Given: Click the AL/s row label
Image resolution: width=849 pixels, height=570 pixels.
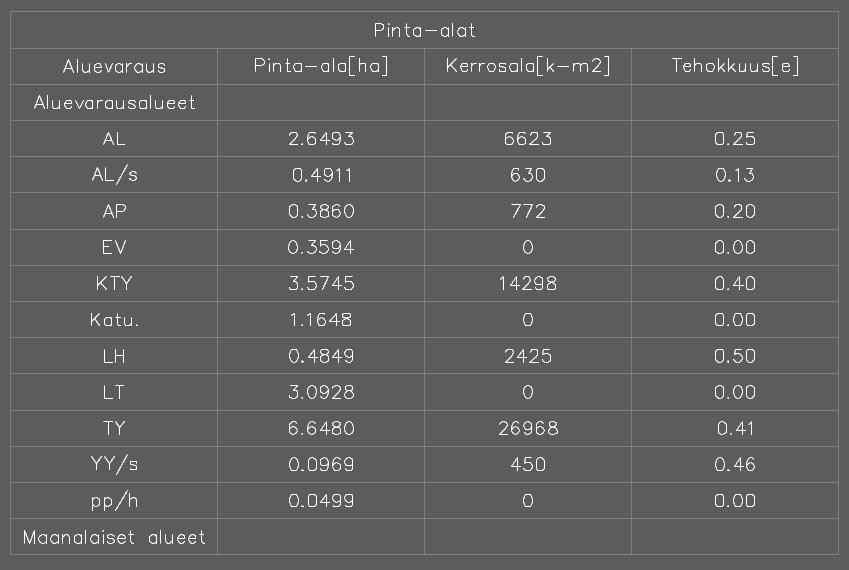Looking at the screenshot, I should (x=114, y=175).
